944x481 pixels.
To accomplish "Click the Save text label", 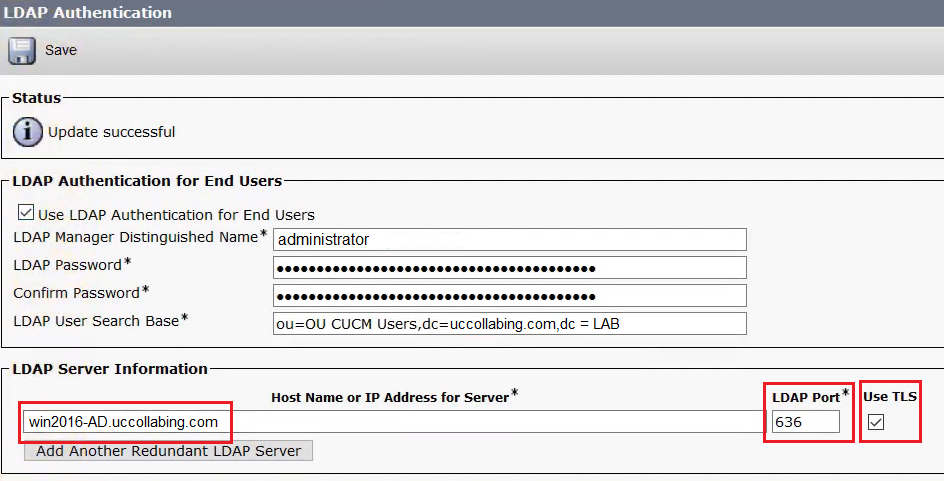I will pyautogui.click(x=61, y=50).
